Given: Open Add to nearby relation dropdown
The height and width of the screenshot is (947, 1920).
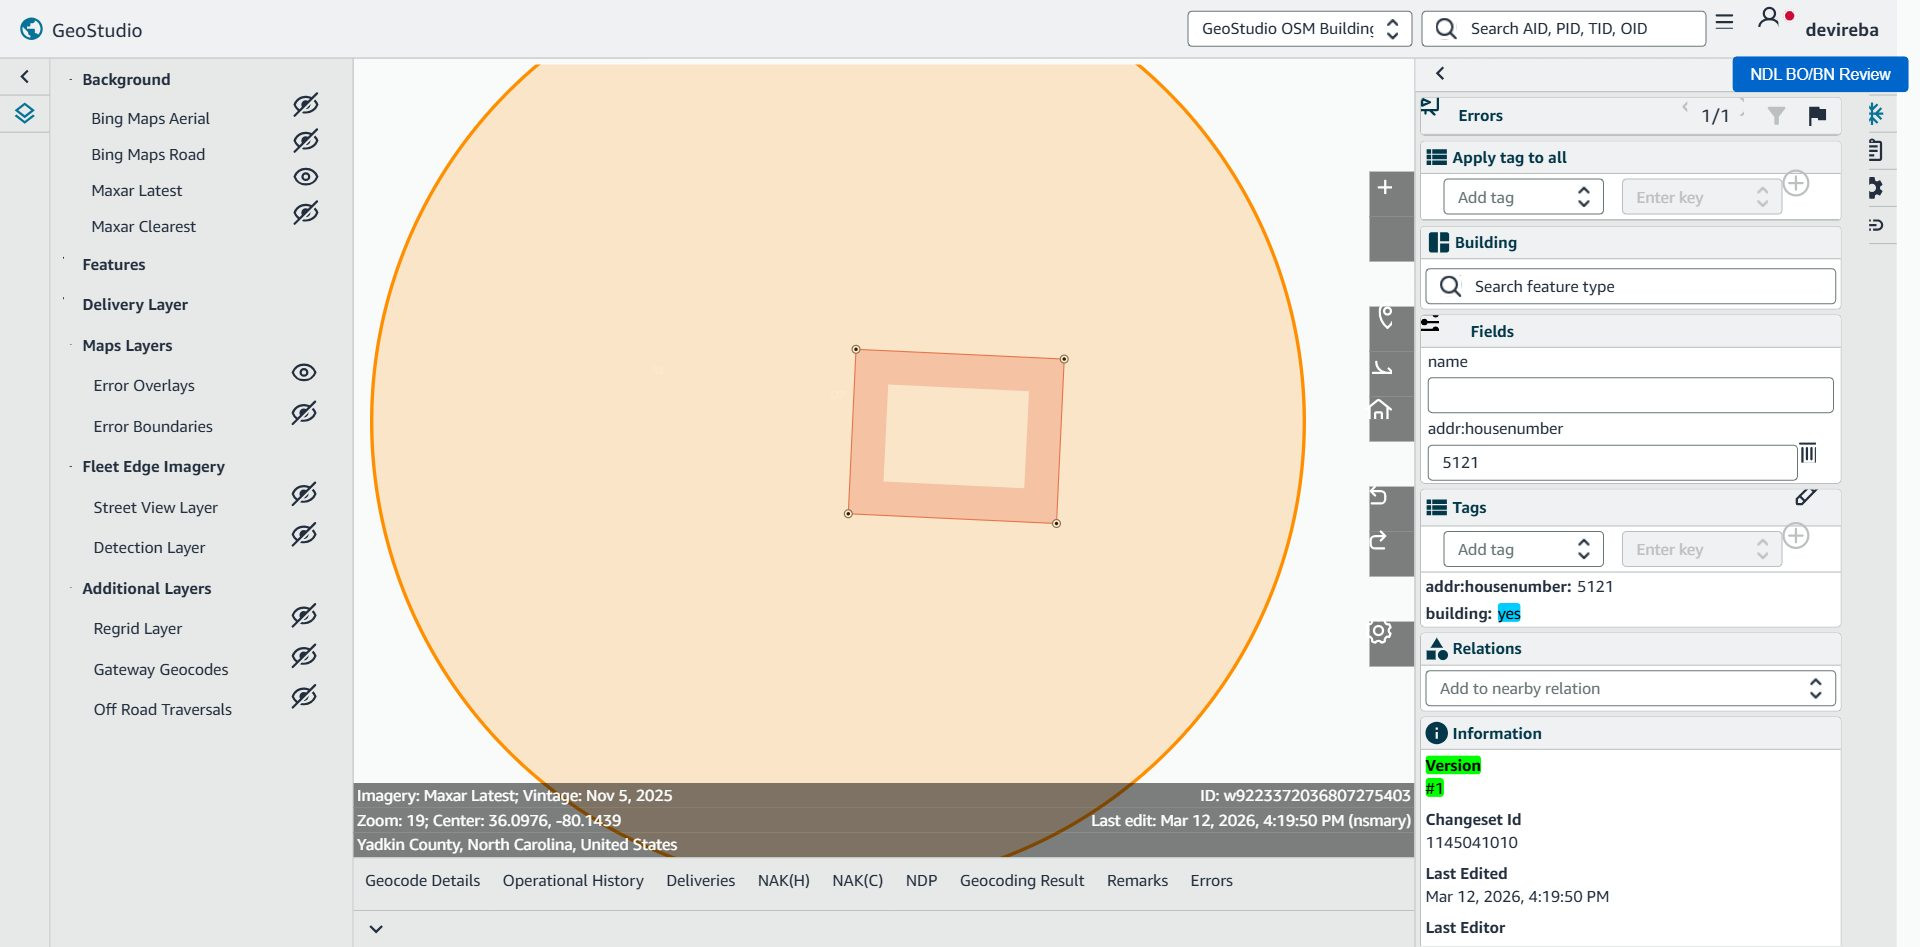Looking at the screenshot, I should pos(1630,688).
